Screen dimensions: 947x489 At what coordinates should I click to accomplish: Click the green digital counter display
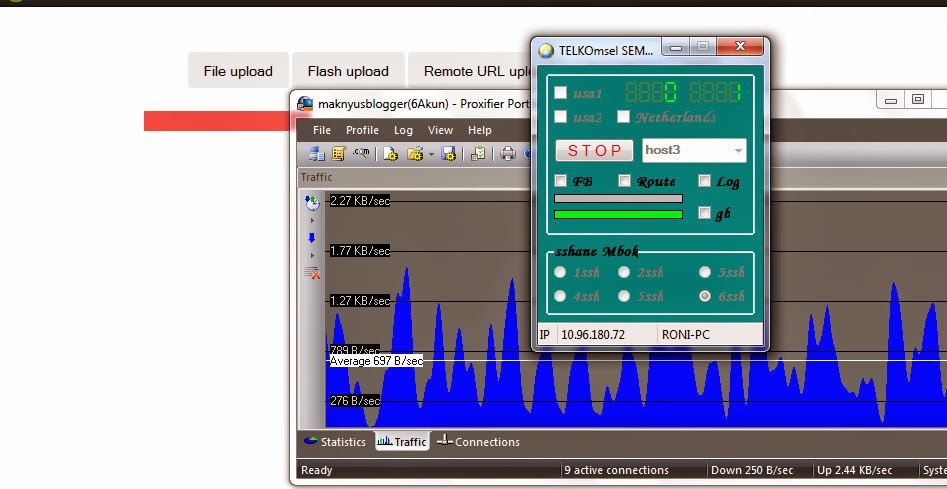[683, 92]
